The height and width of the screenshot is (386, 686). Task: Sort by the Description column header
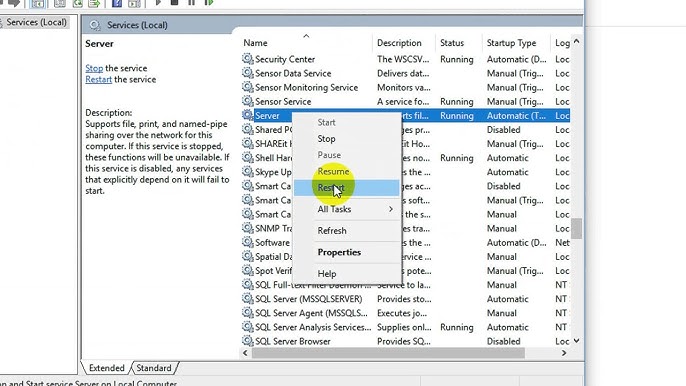click(x=399, y=43)
